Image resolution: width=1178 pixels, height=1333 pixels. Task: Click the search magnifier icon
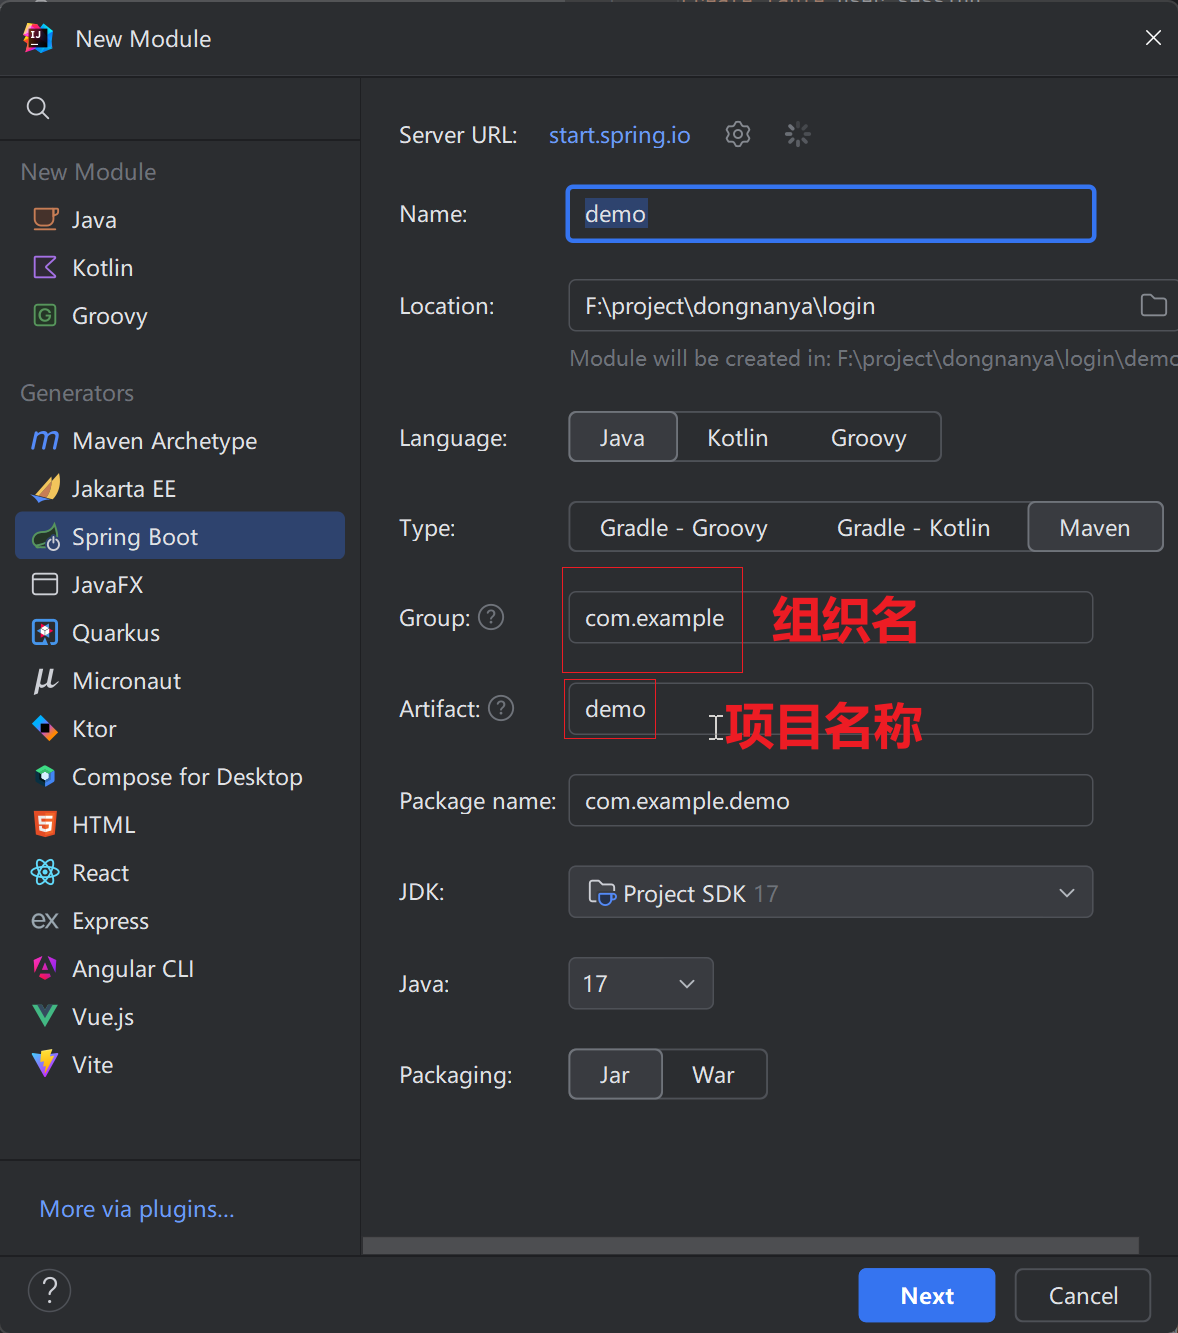38,108
